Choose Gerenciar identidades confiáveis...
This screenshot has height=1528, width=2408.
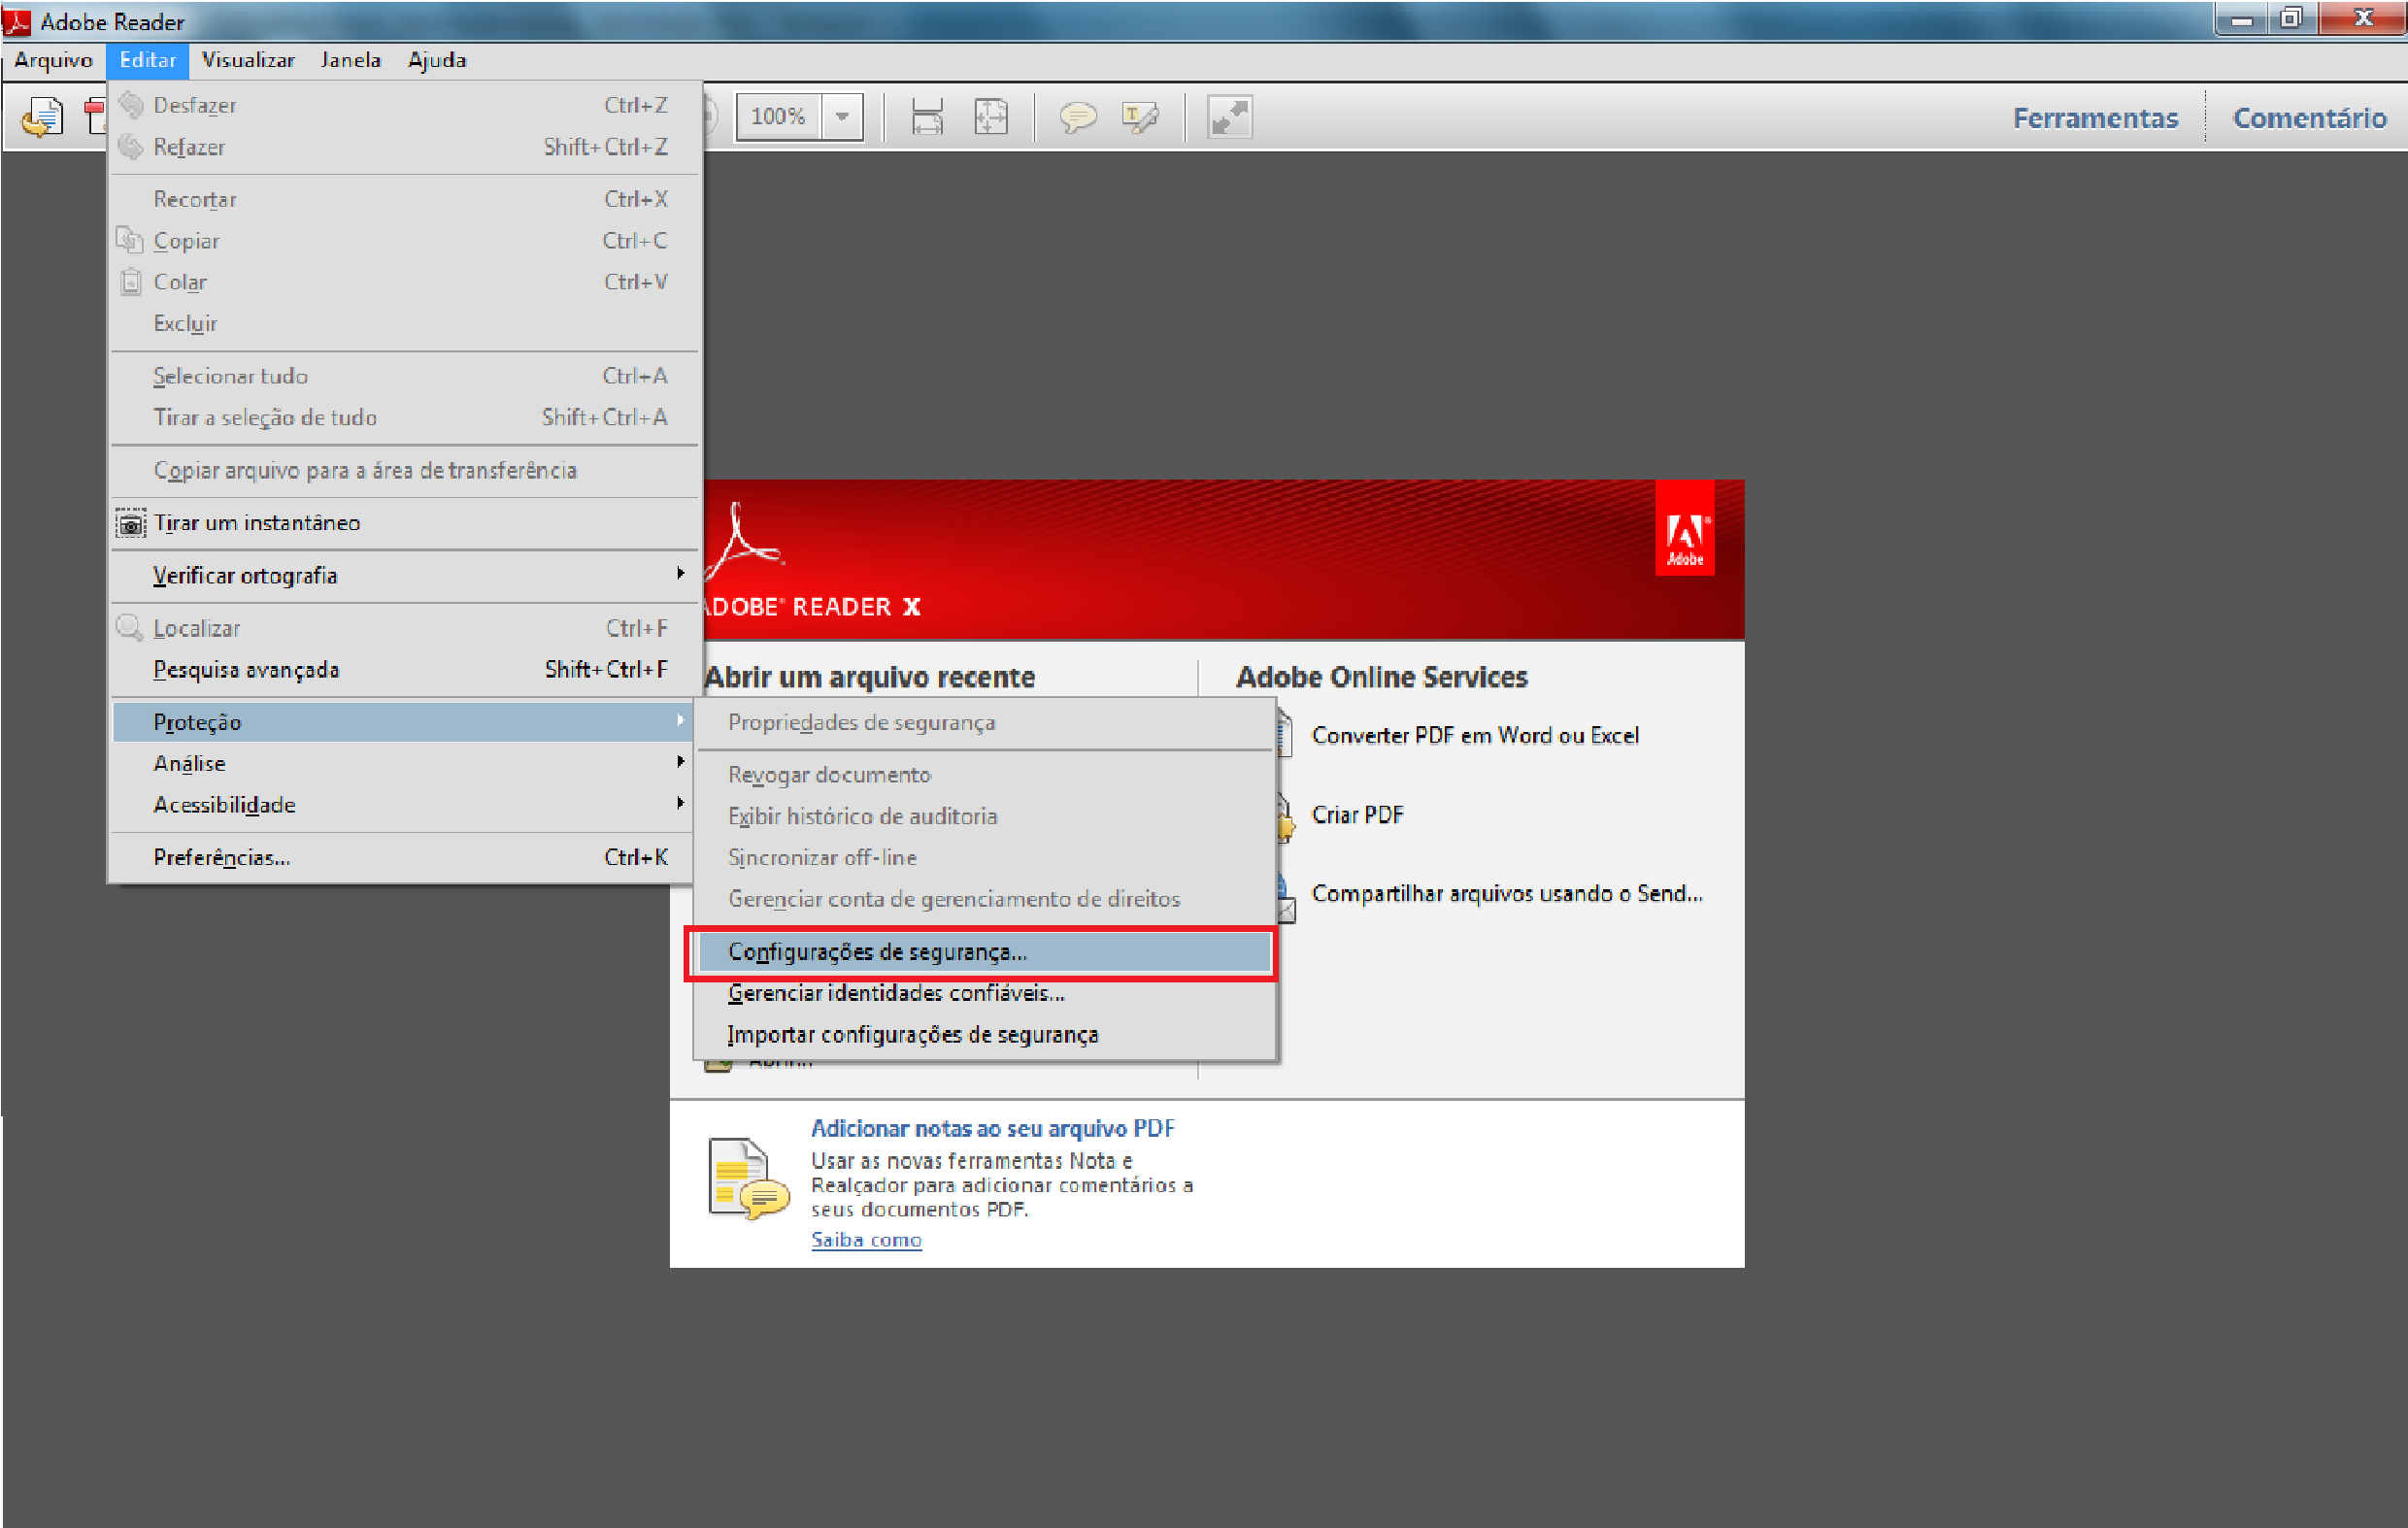pos(984,993)
